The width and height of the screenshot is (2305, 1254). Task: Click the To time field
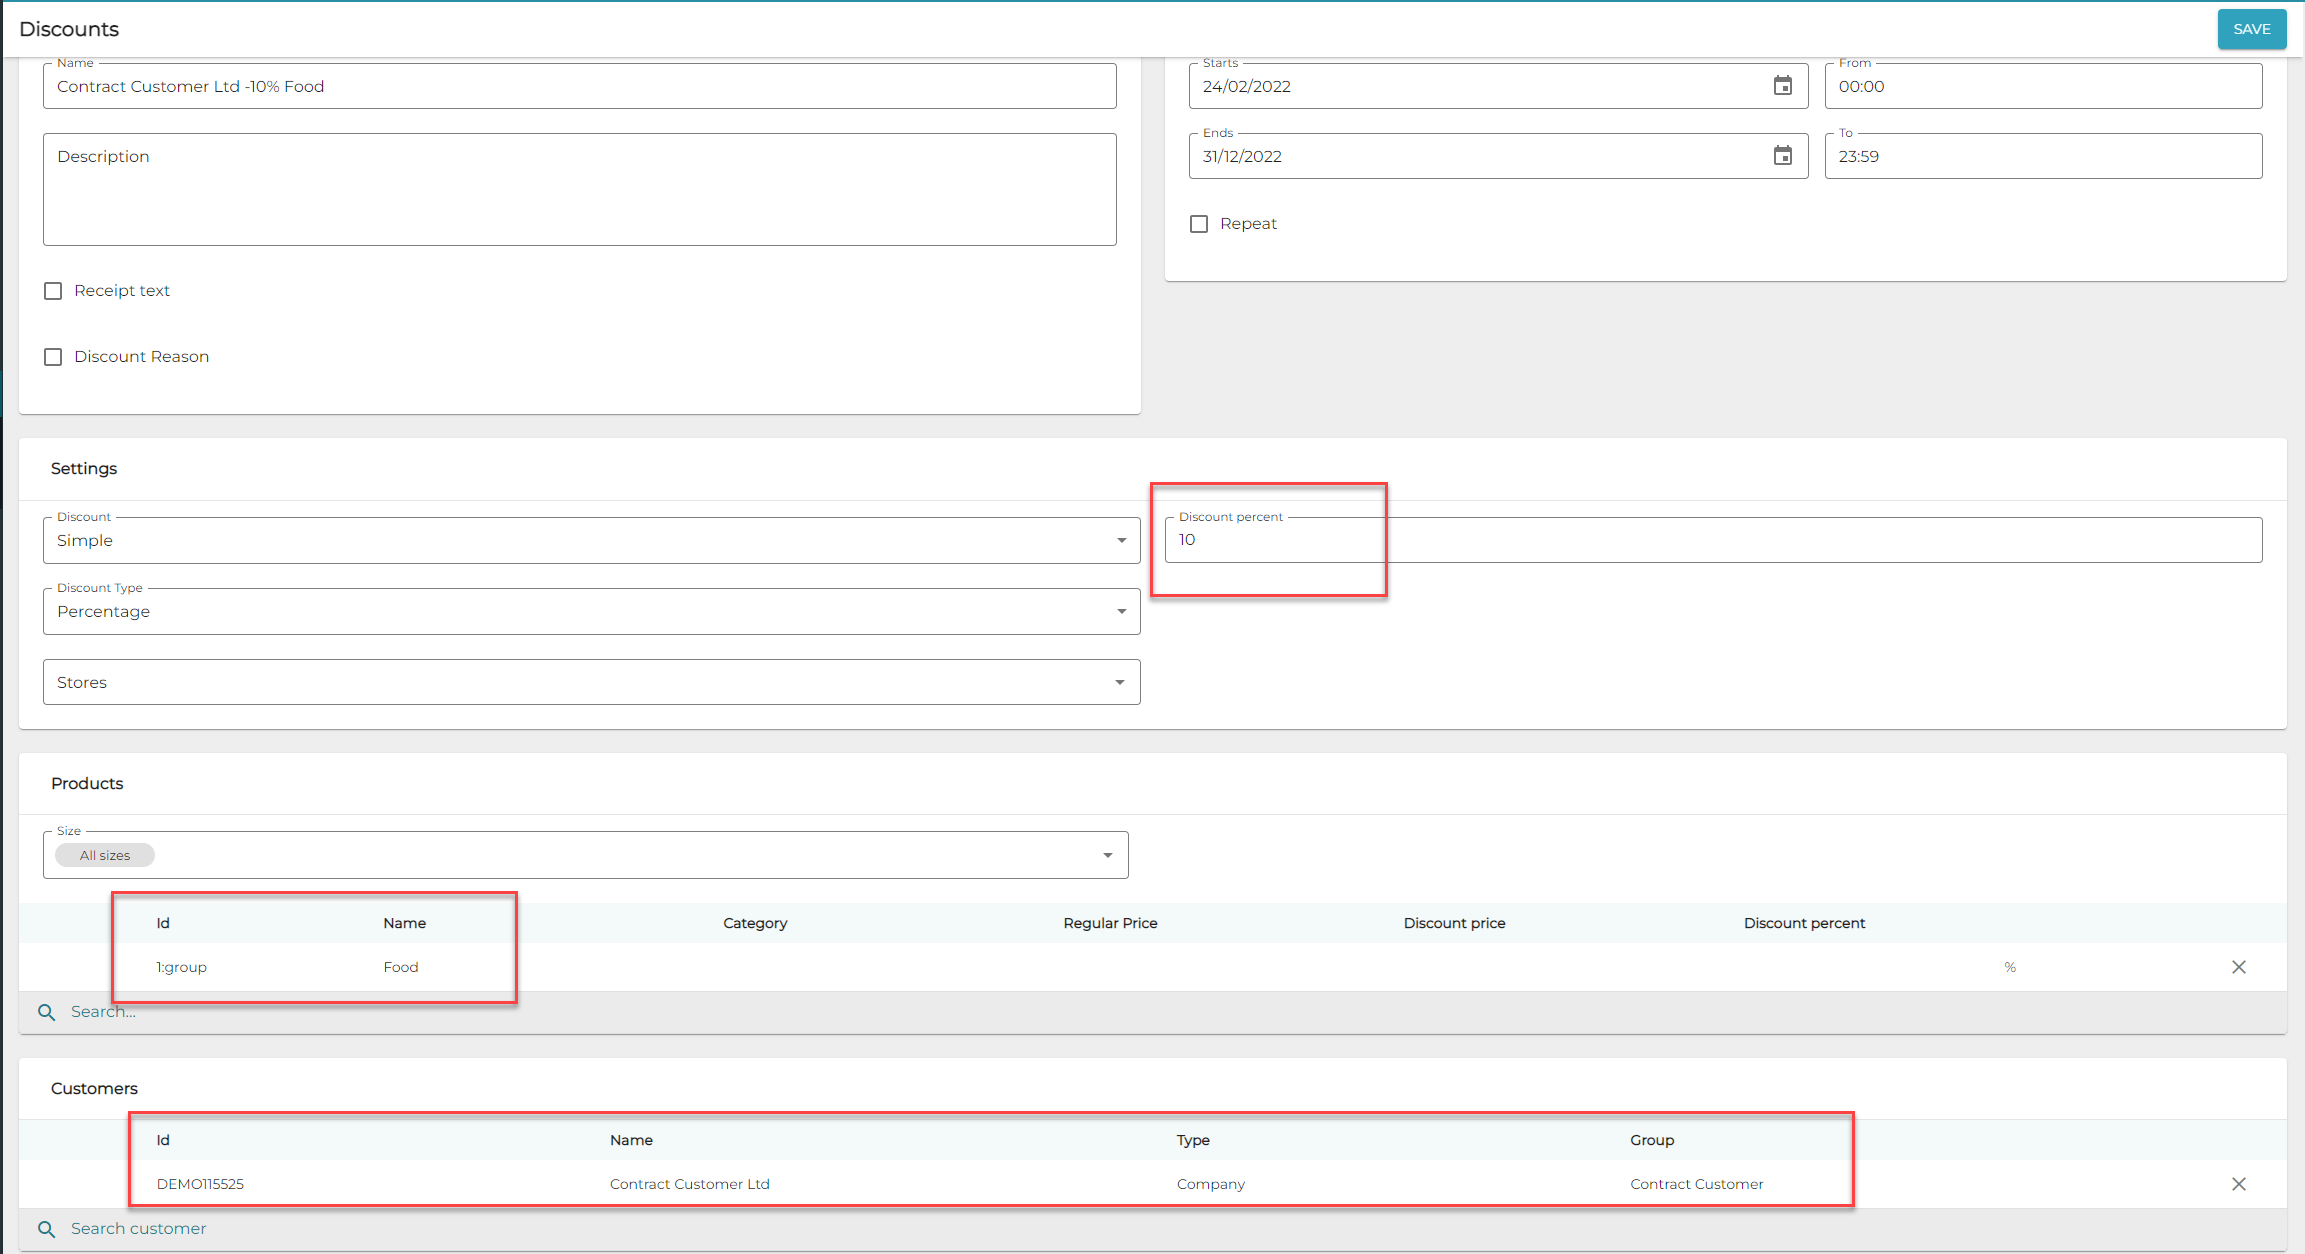tap(2042, 157)
